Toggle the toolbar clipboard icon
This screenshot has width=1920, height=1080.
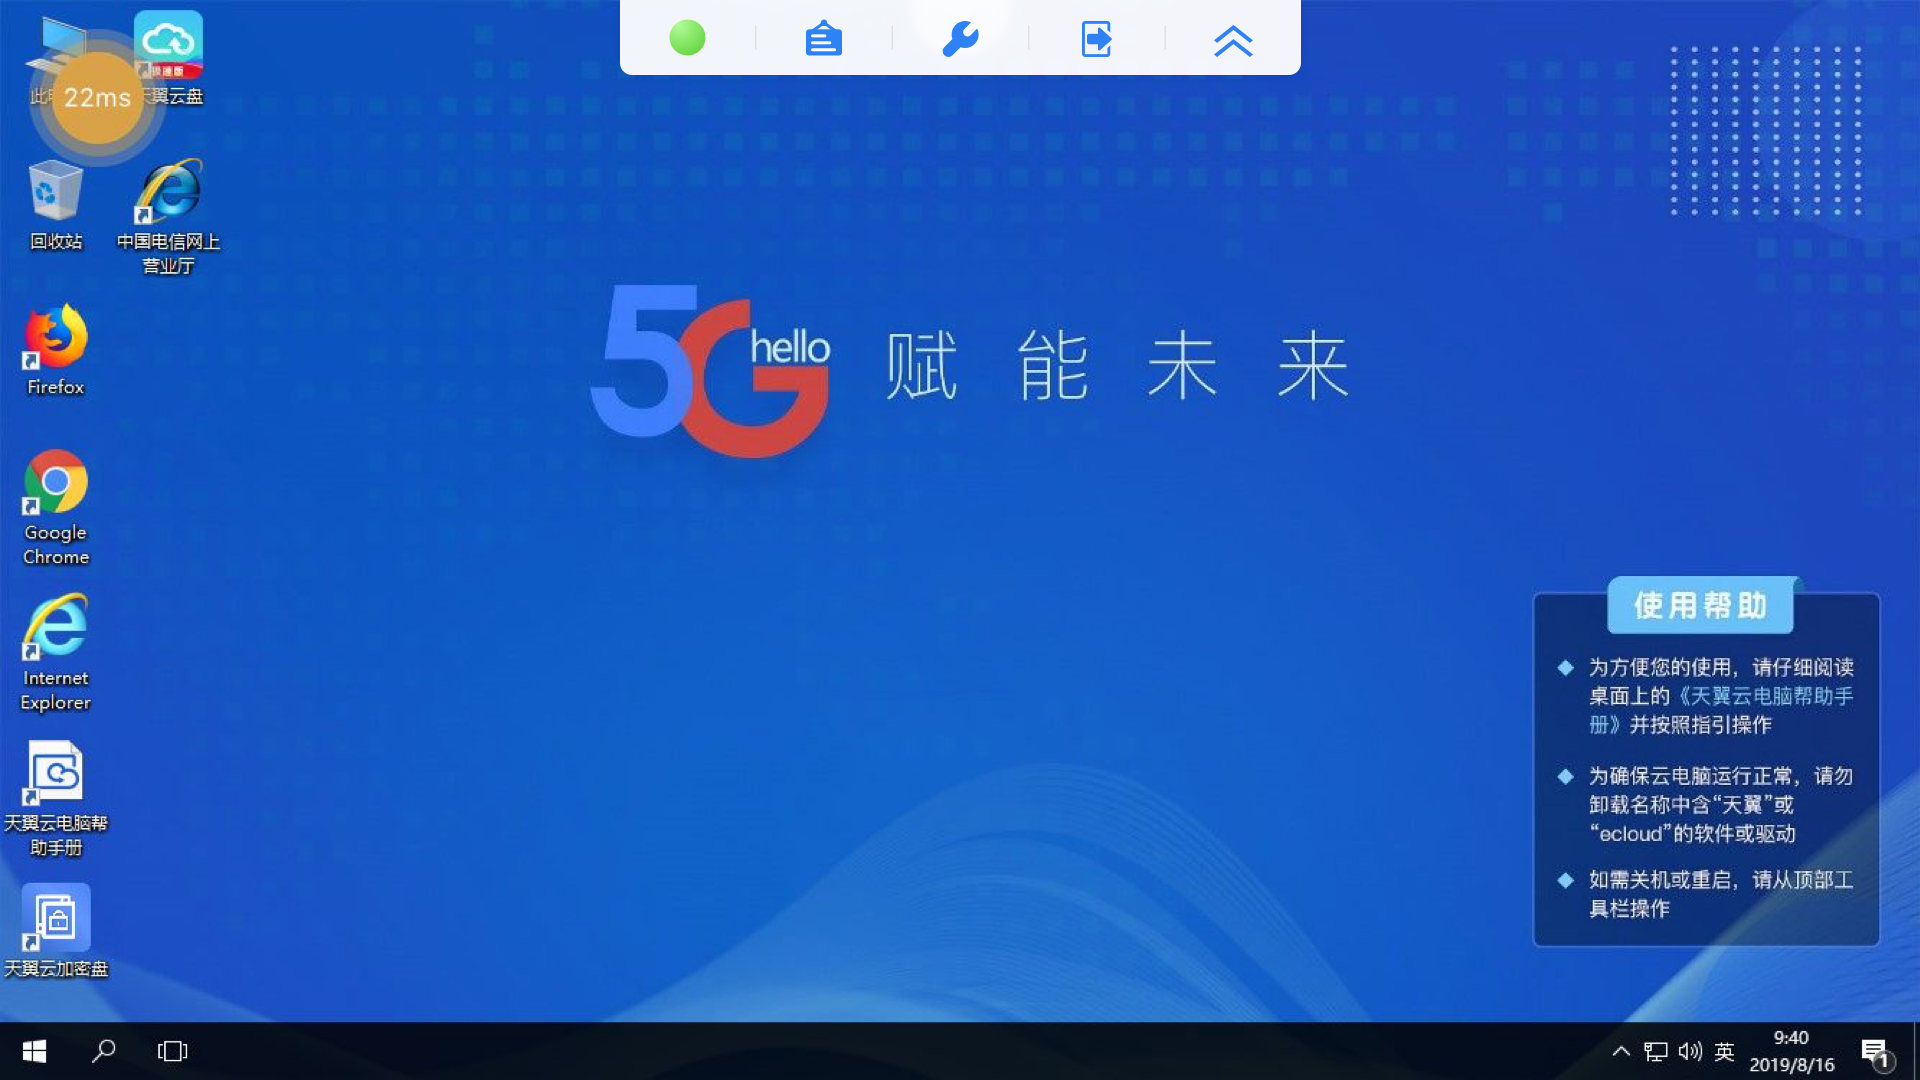click(824, 37)
